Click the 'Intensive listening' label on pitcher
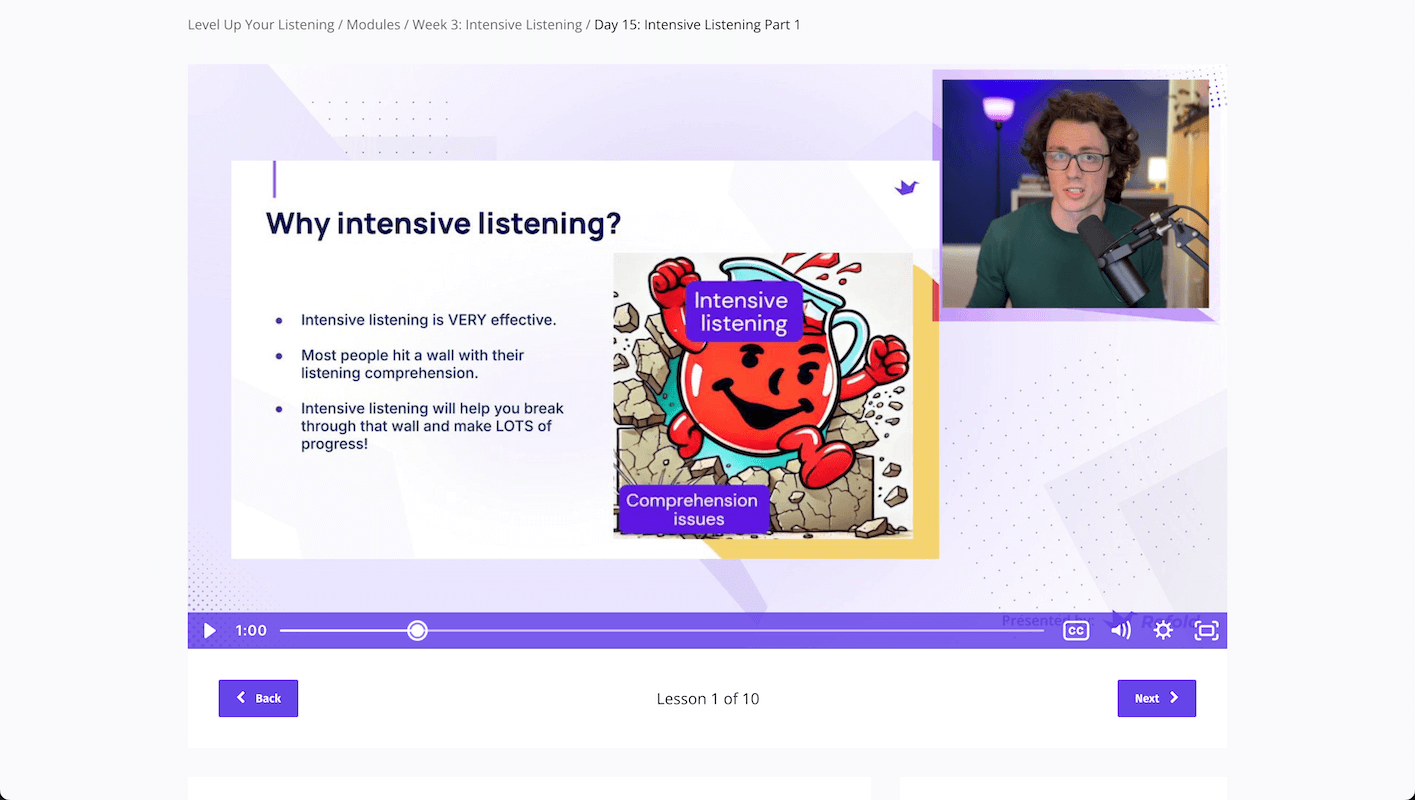This screenshot has width=1415, height=800. click(x=742, y=312)
